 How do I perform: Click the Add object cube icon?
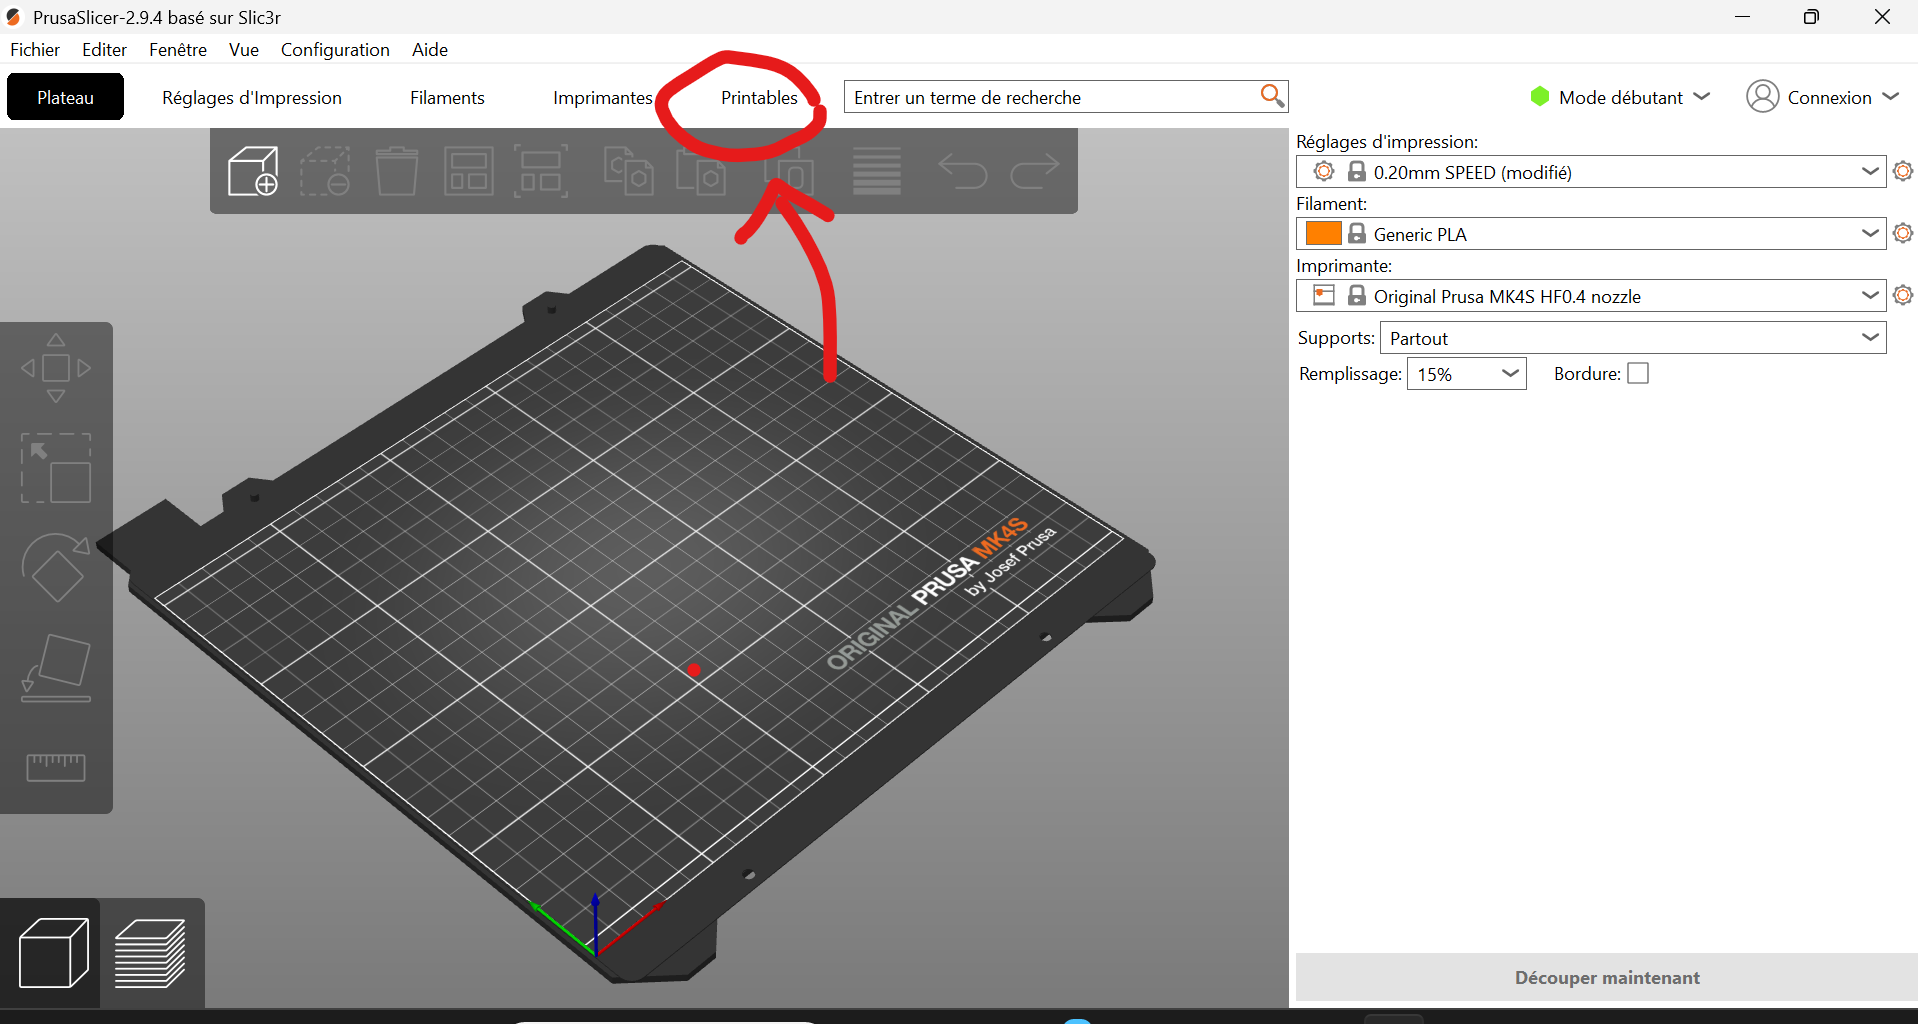(252, 171)
